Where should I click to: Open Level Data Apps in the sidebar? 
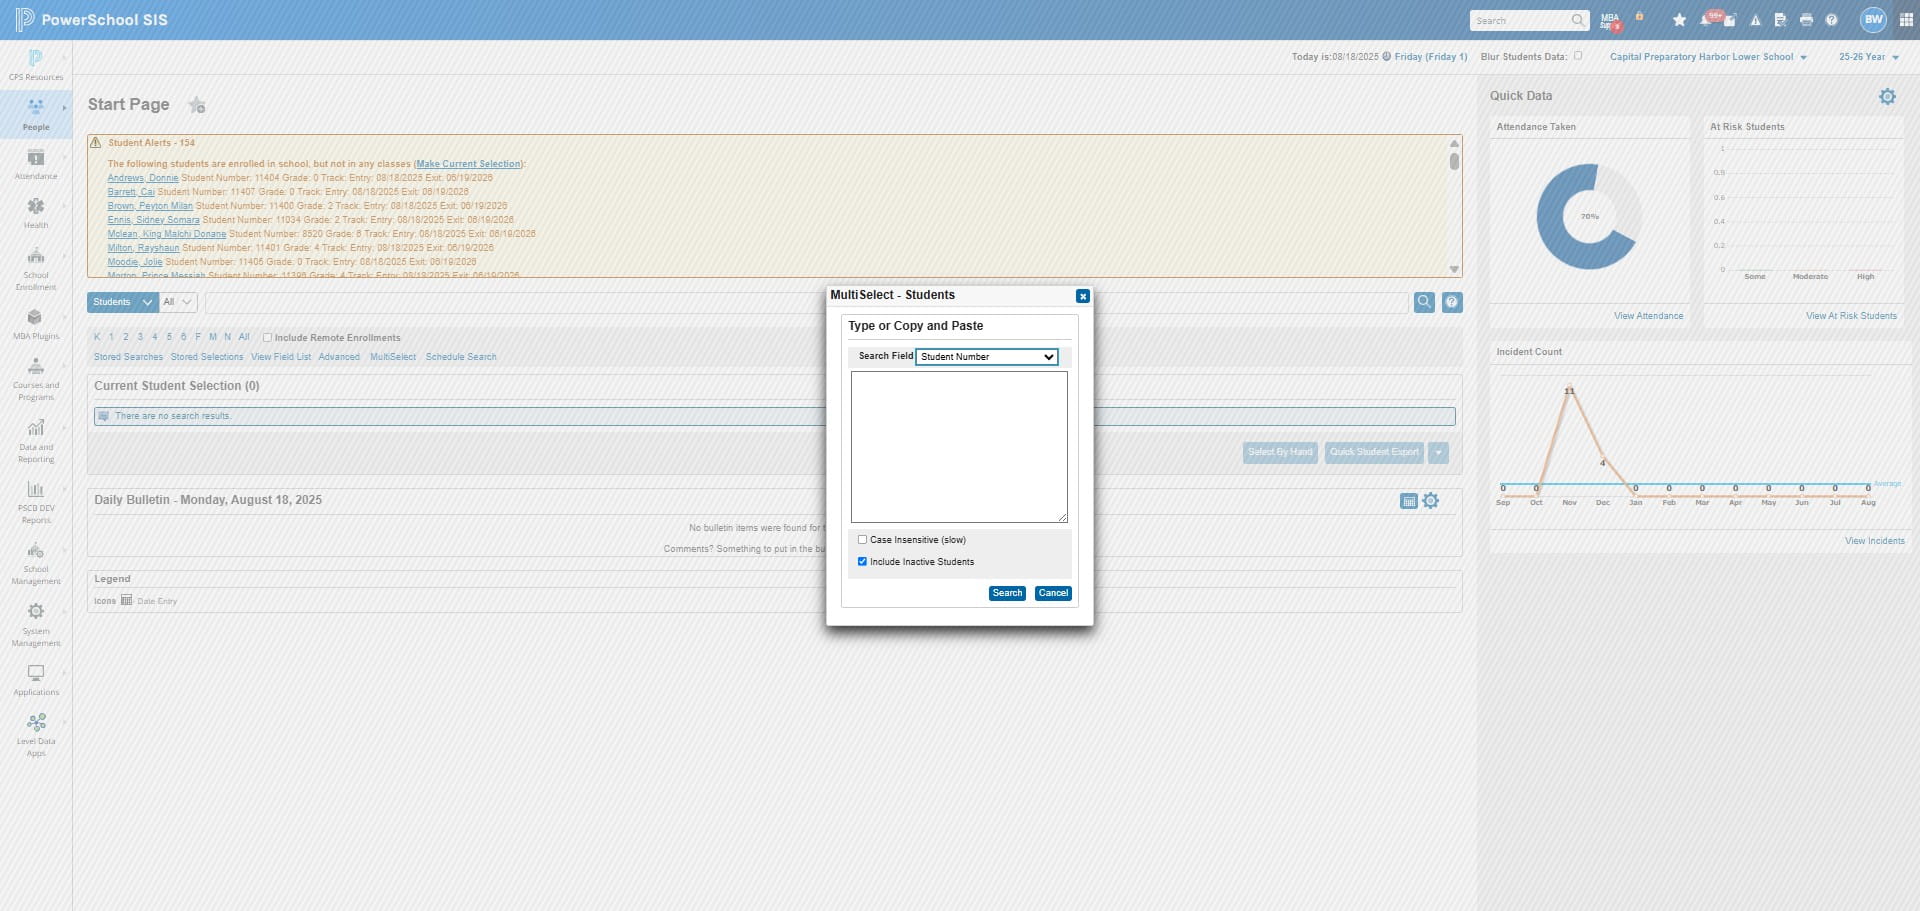click(x=36, y=735)
